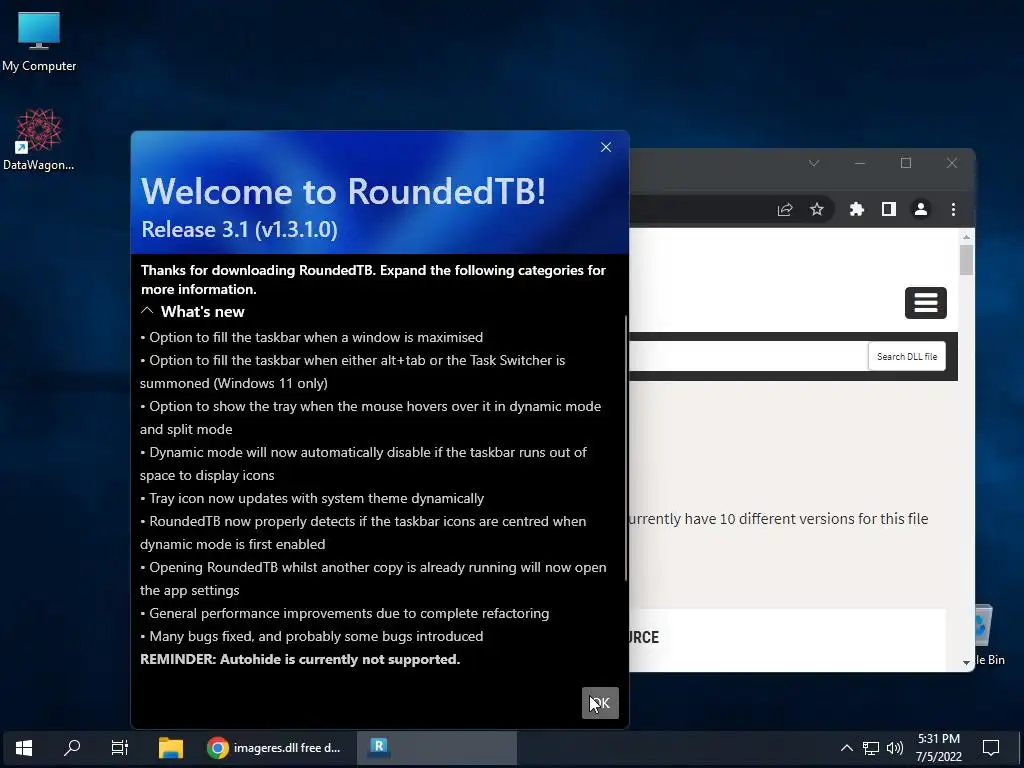The width and height of the screenshot is (1024, 768).
Task: Open the Windows Start menu
Action: coord(24,748)
